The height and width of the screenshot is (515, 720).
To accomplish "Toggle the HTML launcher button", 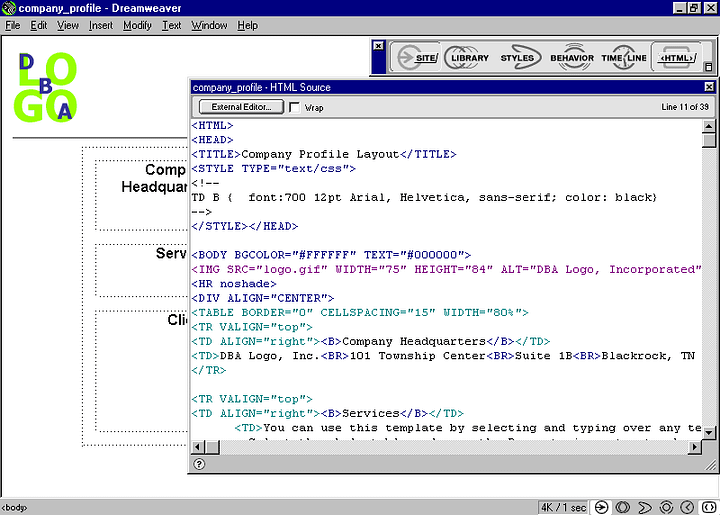I will coord(676,57).
